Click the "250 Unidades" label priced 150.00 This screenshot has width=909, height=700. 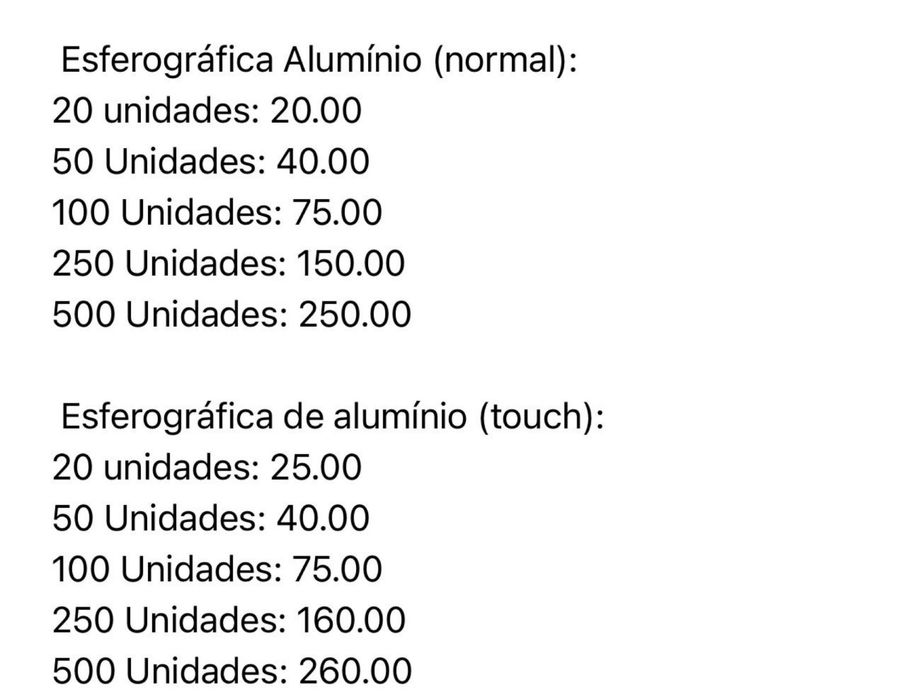pyautogui.click(x=170, y=264)
